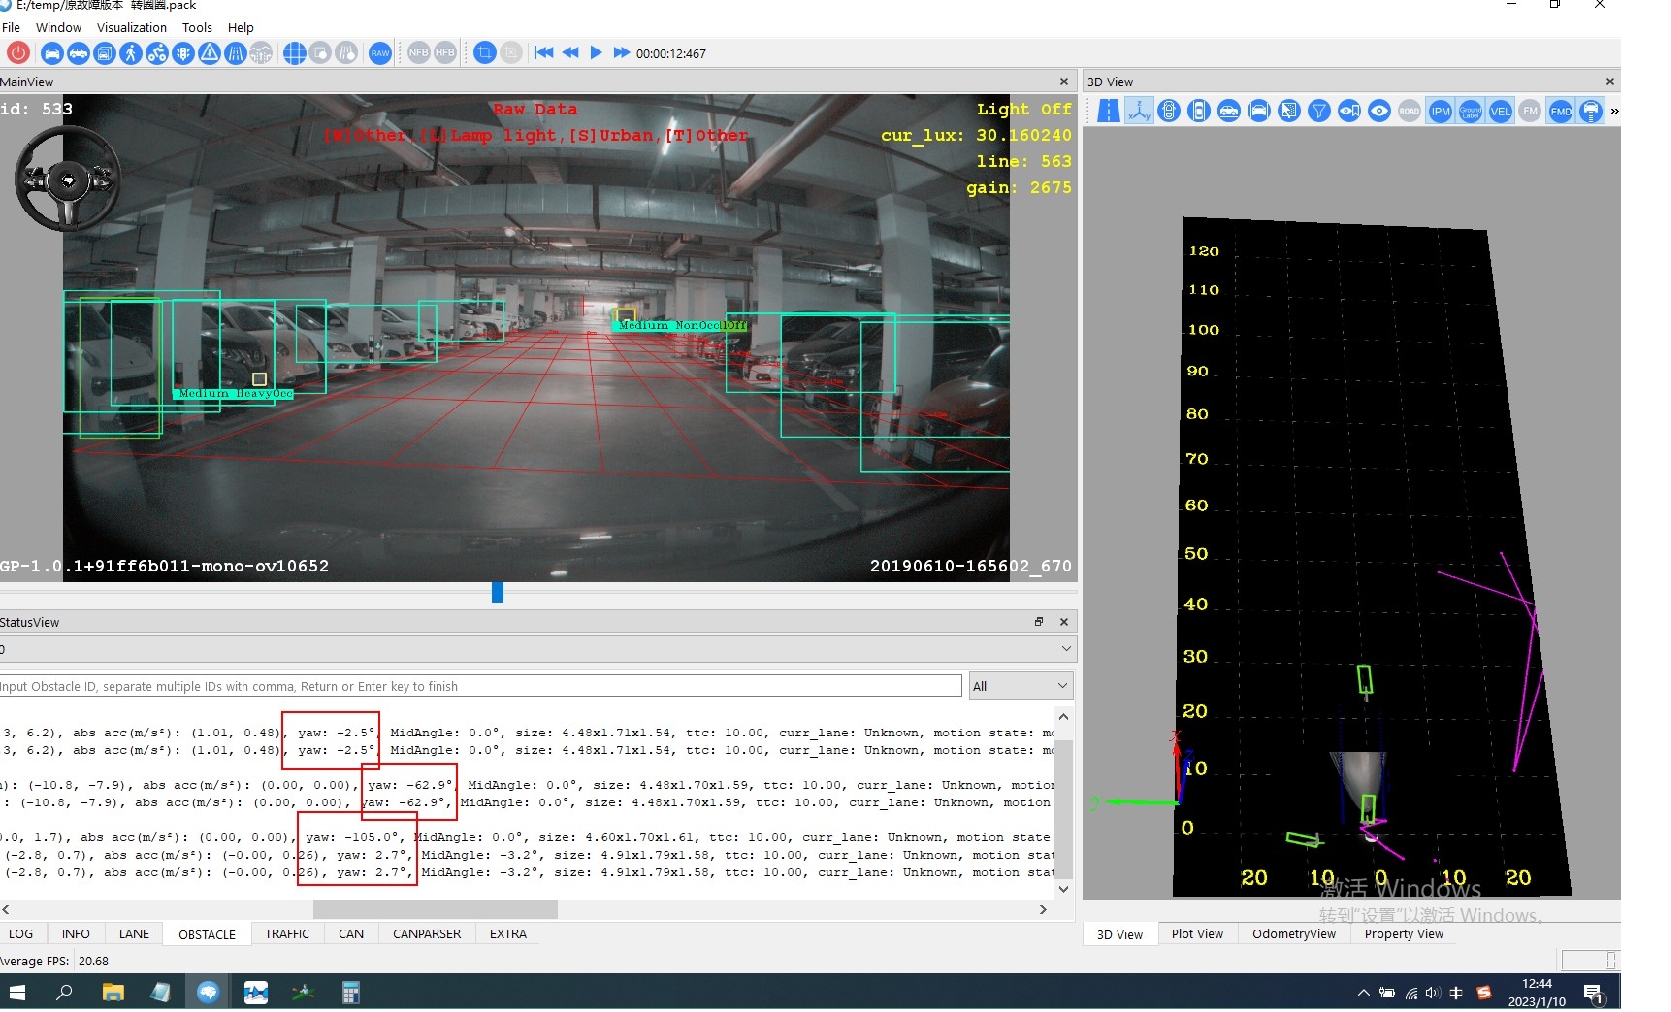Click the filter funnel icon in 3D View

tap(1319, 111)
